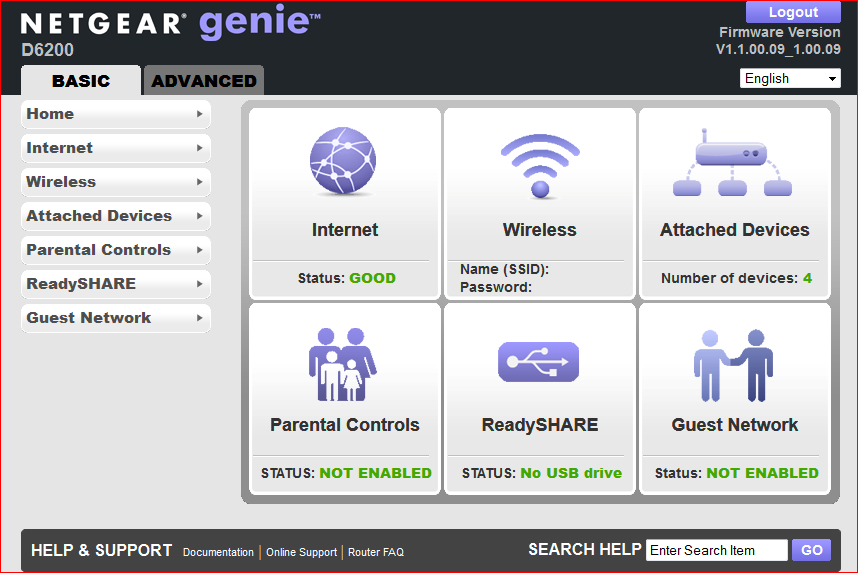Open Parental Controls in the sidebar
This screenshot has width=858, height=573.
tap(116, 250)
